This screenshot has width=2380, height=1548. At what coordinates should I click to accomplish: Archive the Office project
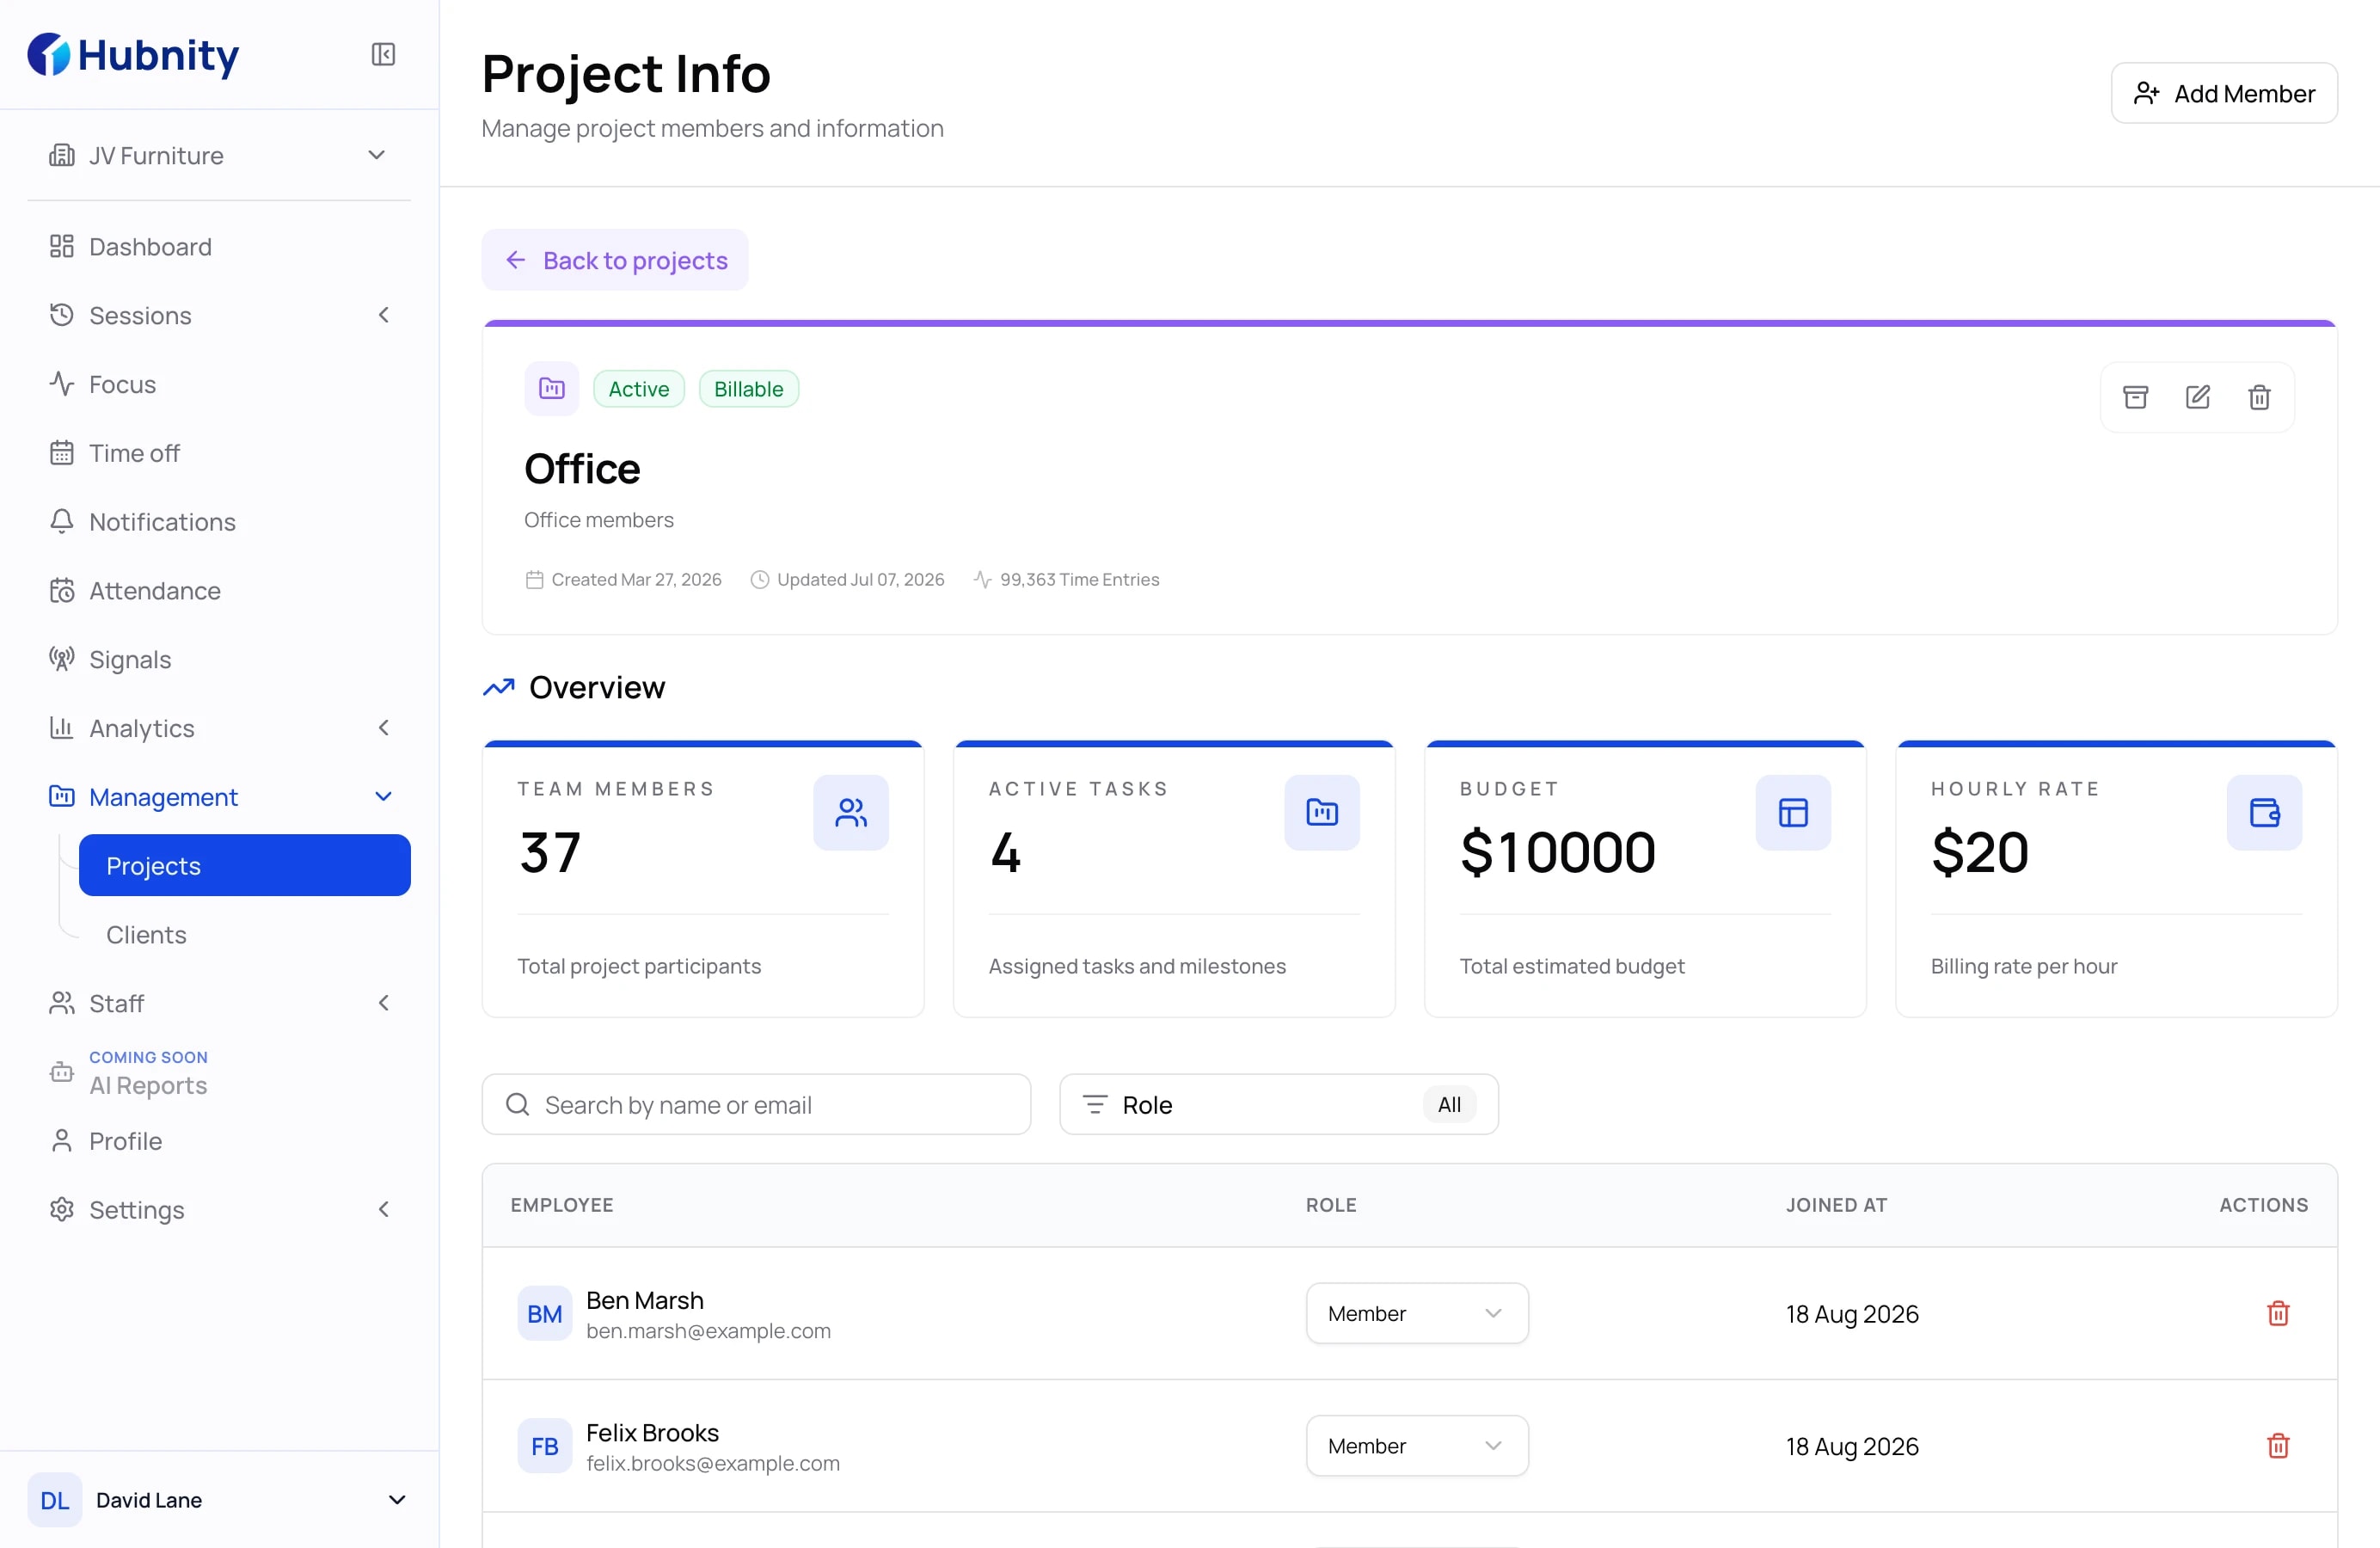[x=2136, y=397]
